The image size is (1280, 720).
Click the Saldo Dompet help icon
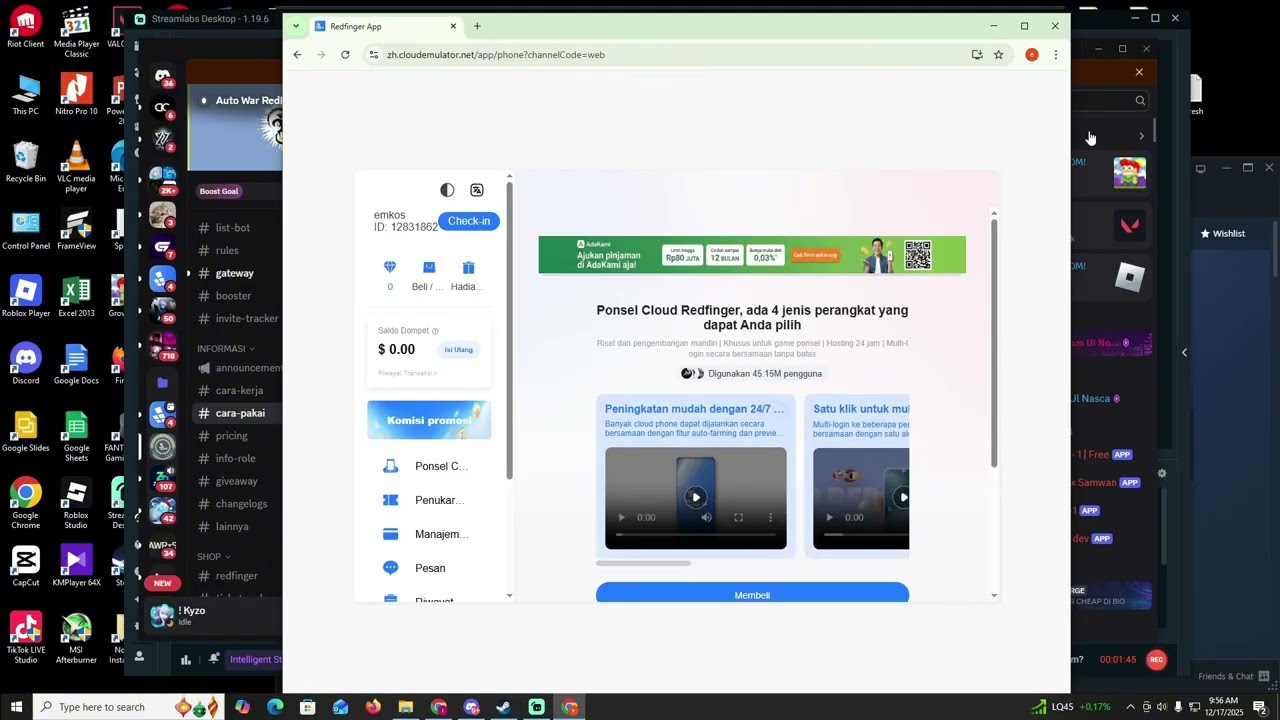(x=435, y=331)
